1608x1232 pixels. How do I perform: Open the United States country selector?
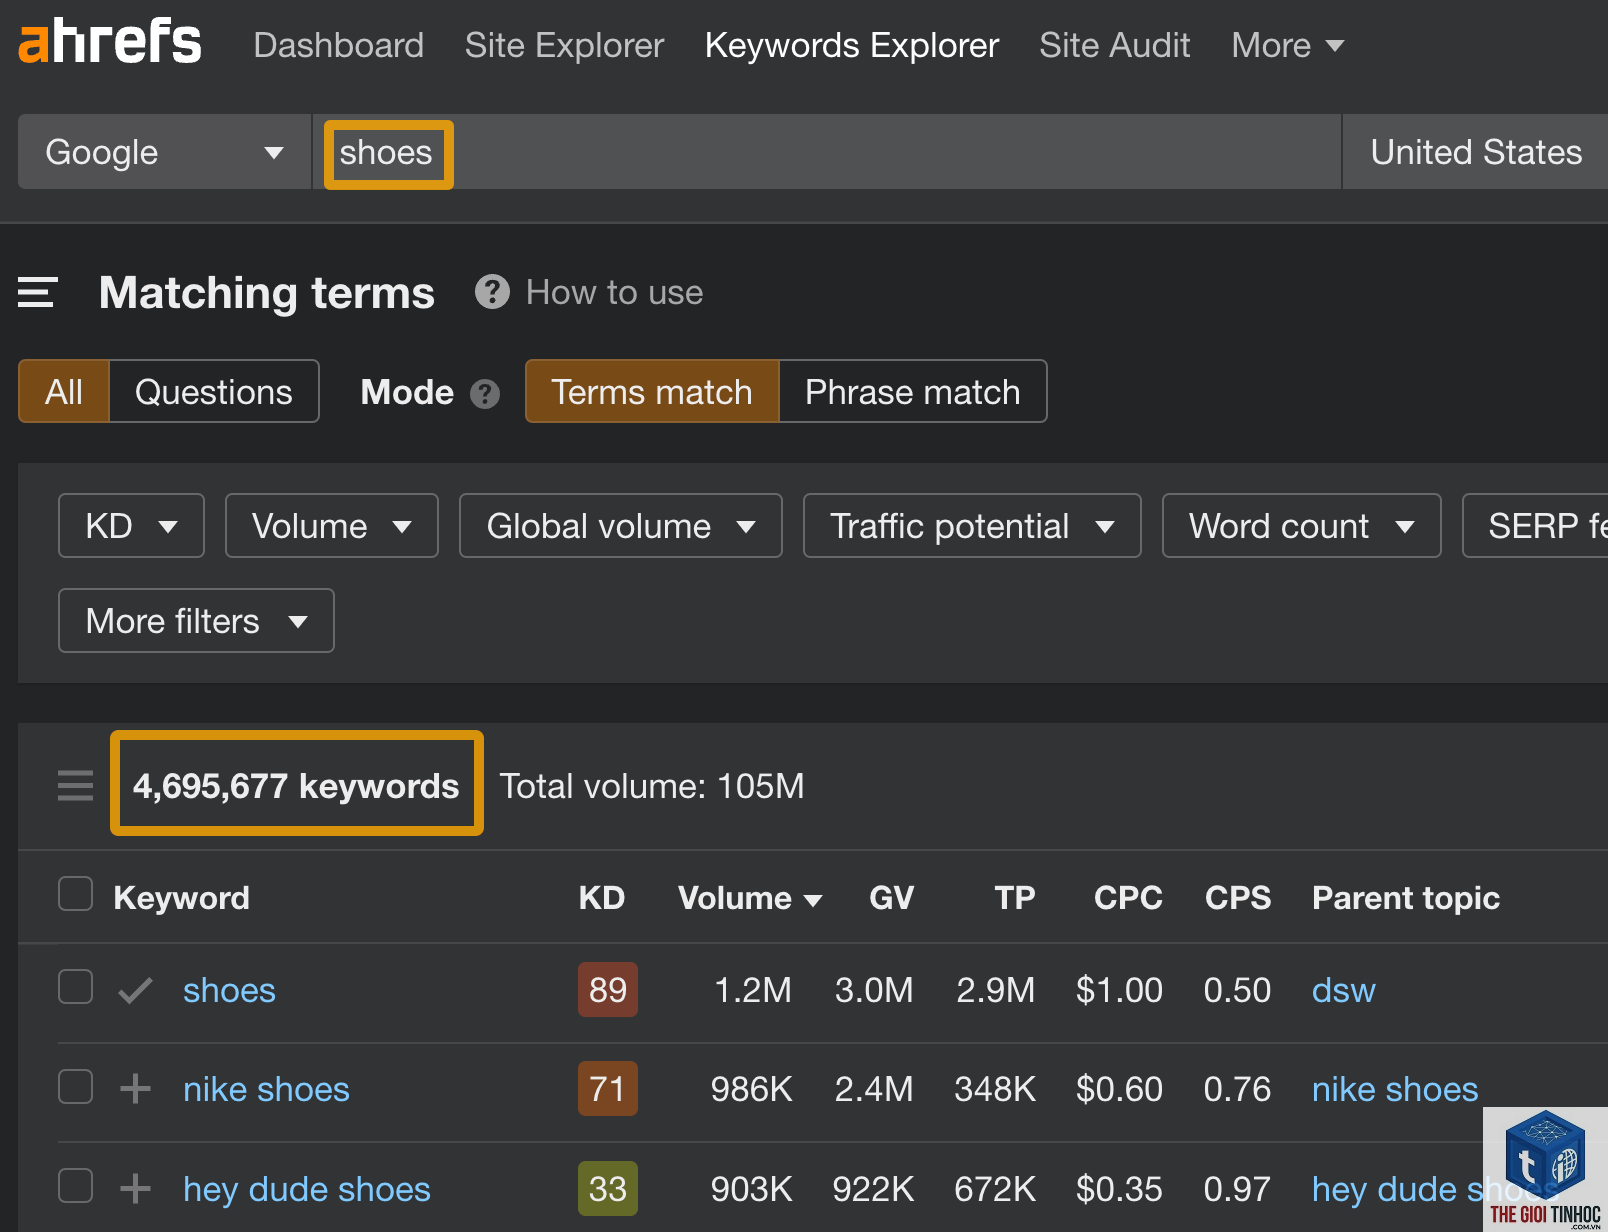click(x=1475, y=152)
